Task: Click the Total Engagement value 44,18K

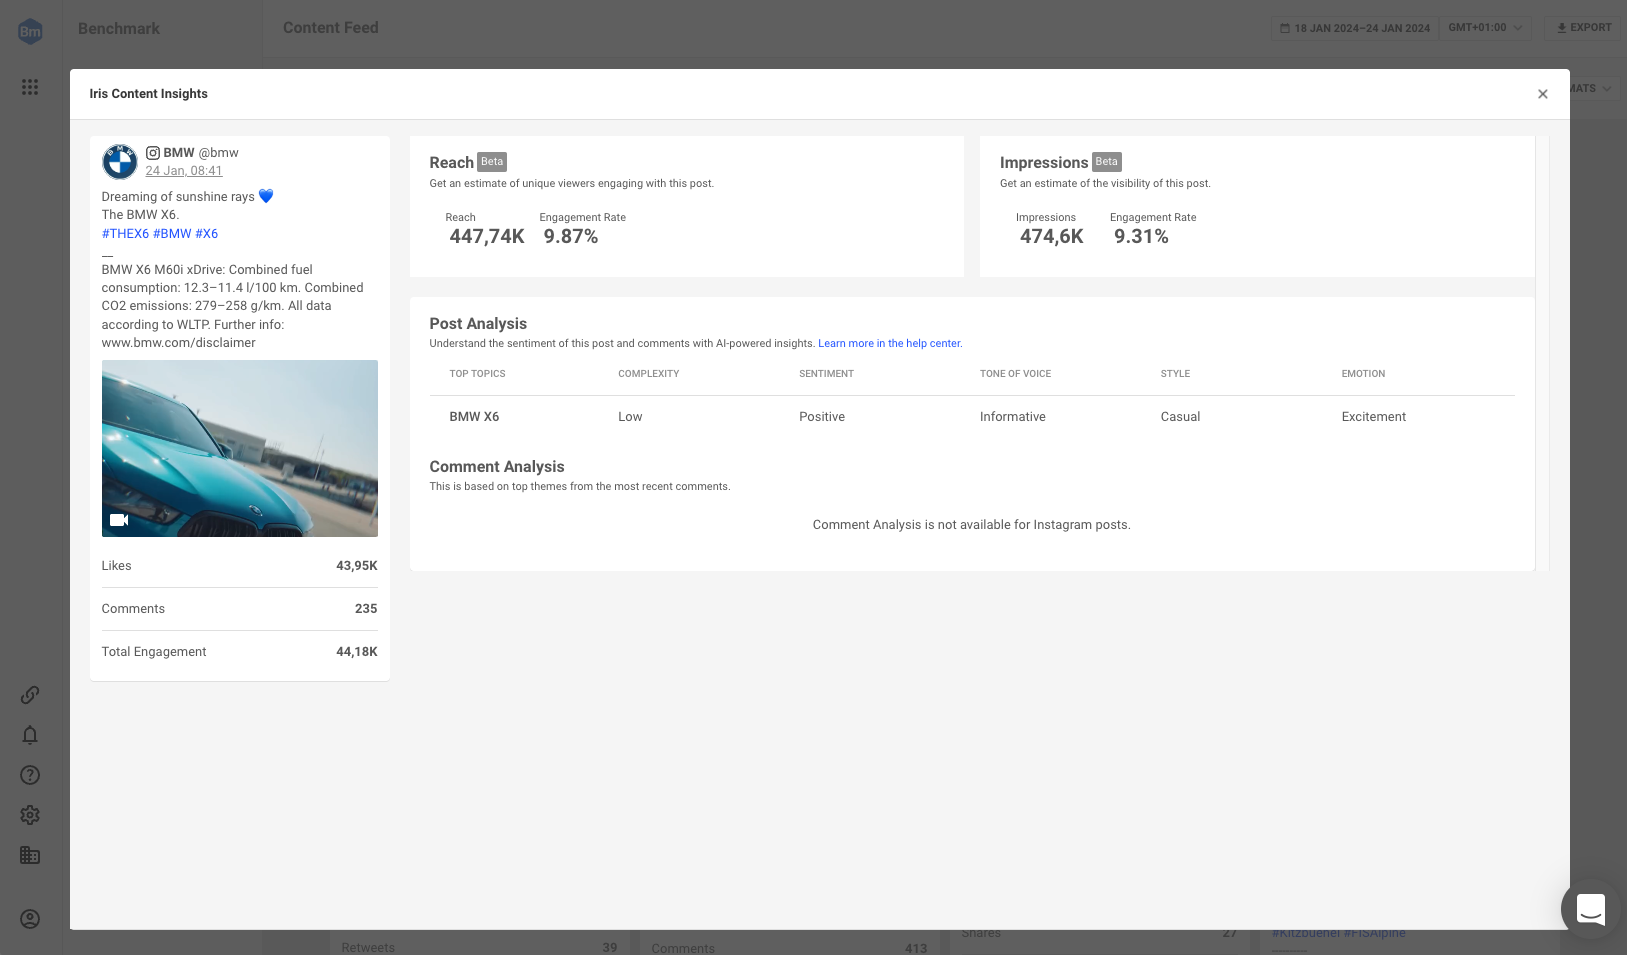Action: click(357, 652)
